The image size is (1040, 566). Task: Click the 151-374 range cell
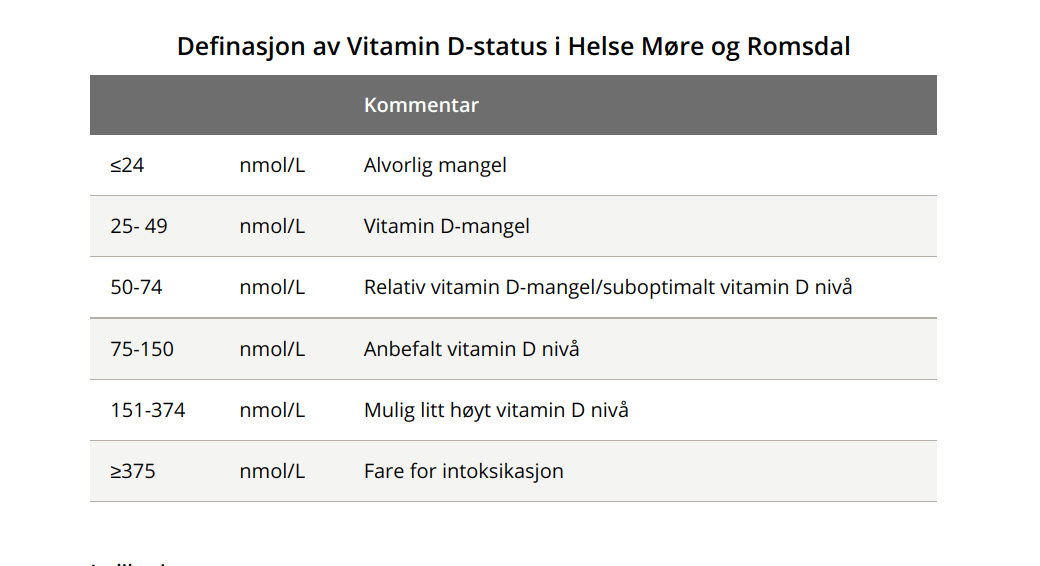click(148, 410)
